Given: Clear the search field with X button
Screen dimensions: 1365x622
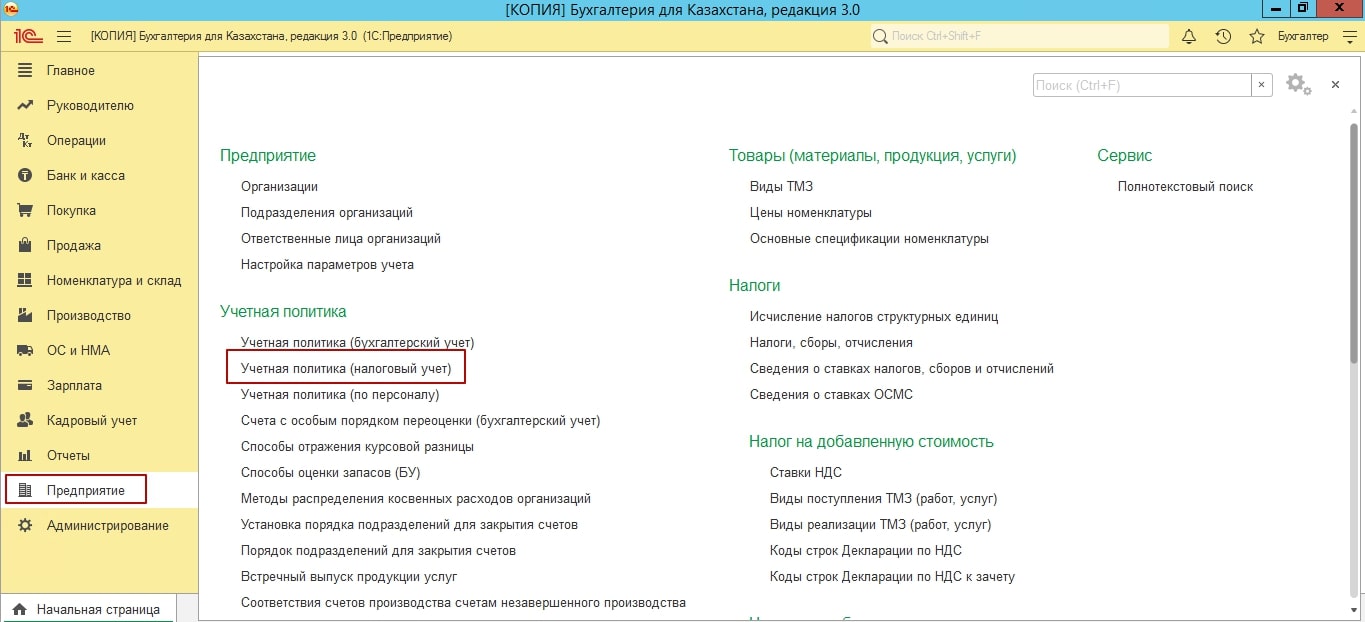Looking at the screenshot, I should click(x=1262, y=86).
